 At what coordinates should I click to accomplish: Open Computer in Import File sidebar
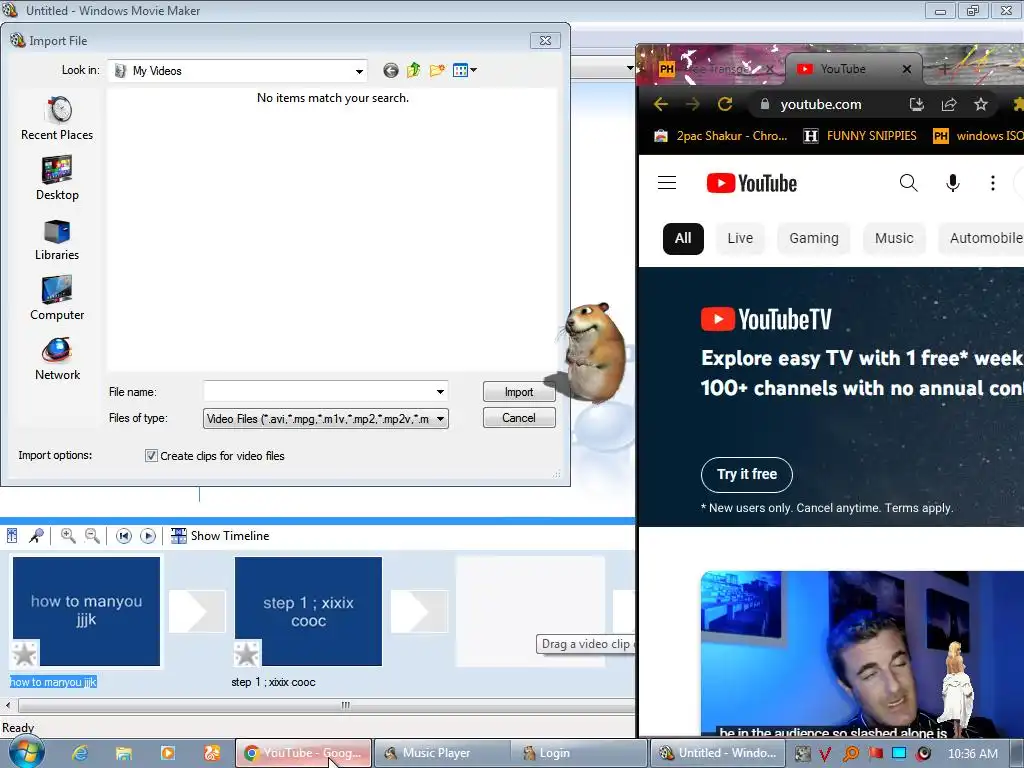click(57, 299)
